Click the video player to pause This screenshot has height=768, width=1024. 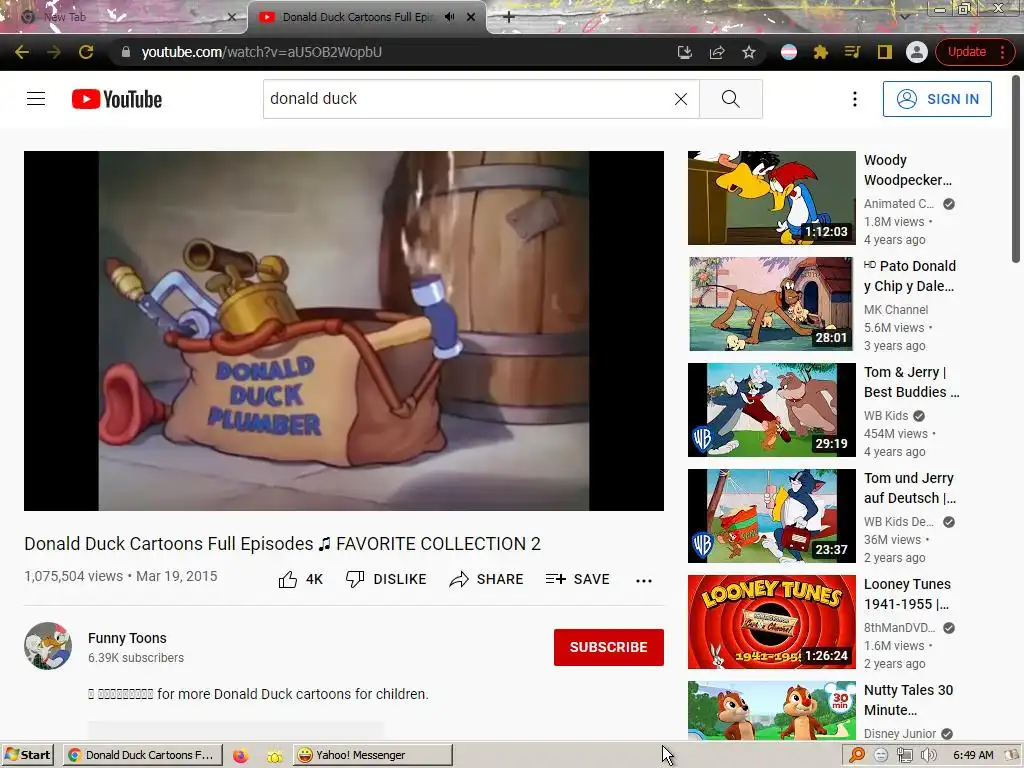[344, 330]
